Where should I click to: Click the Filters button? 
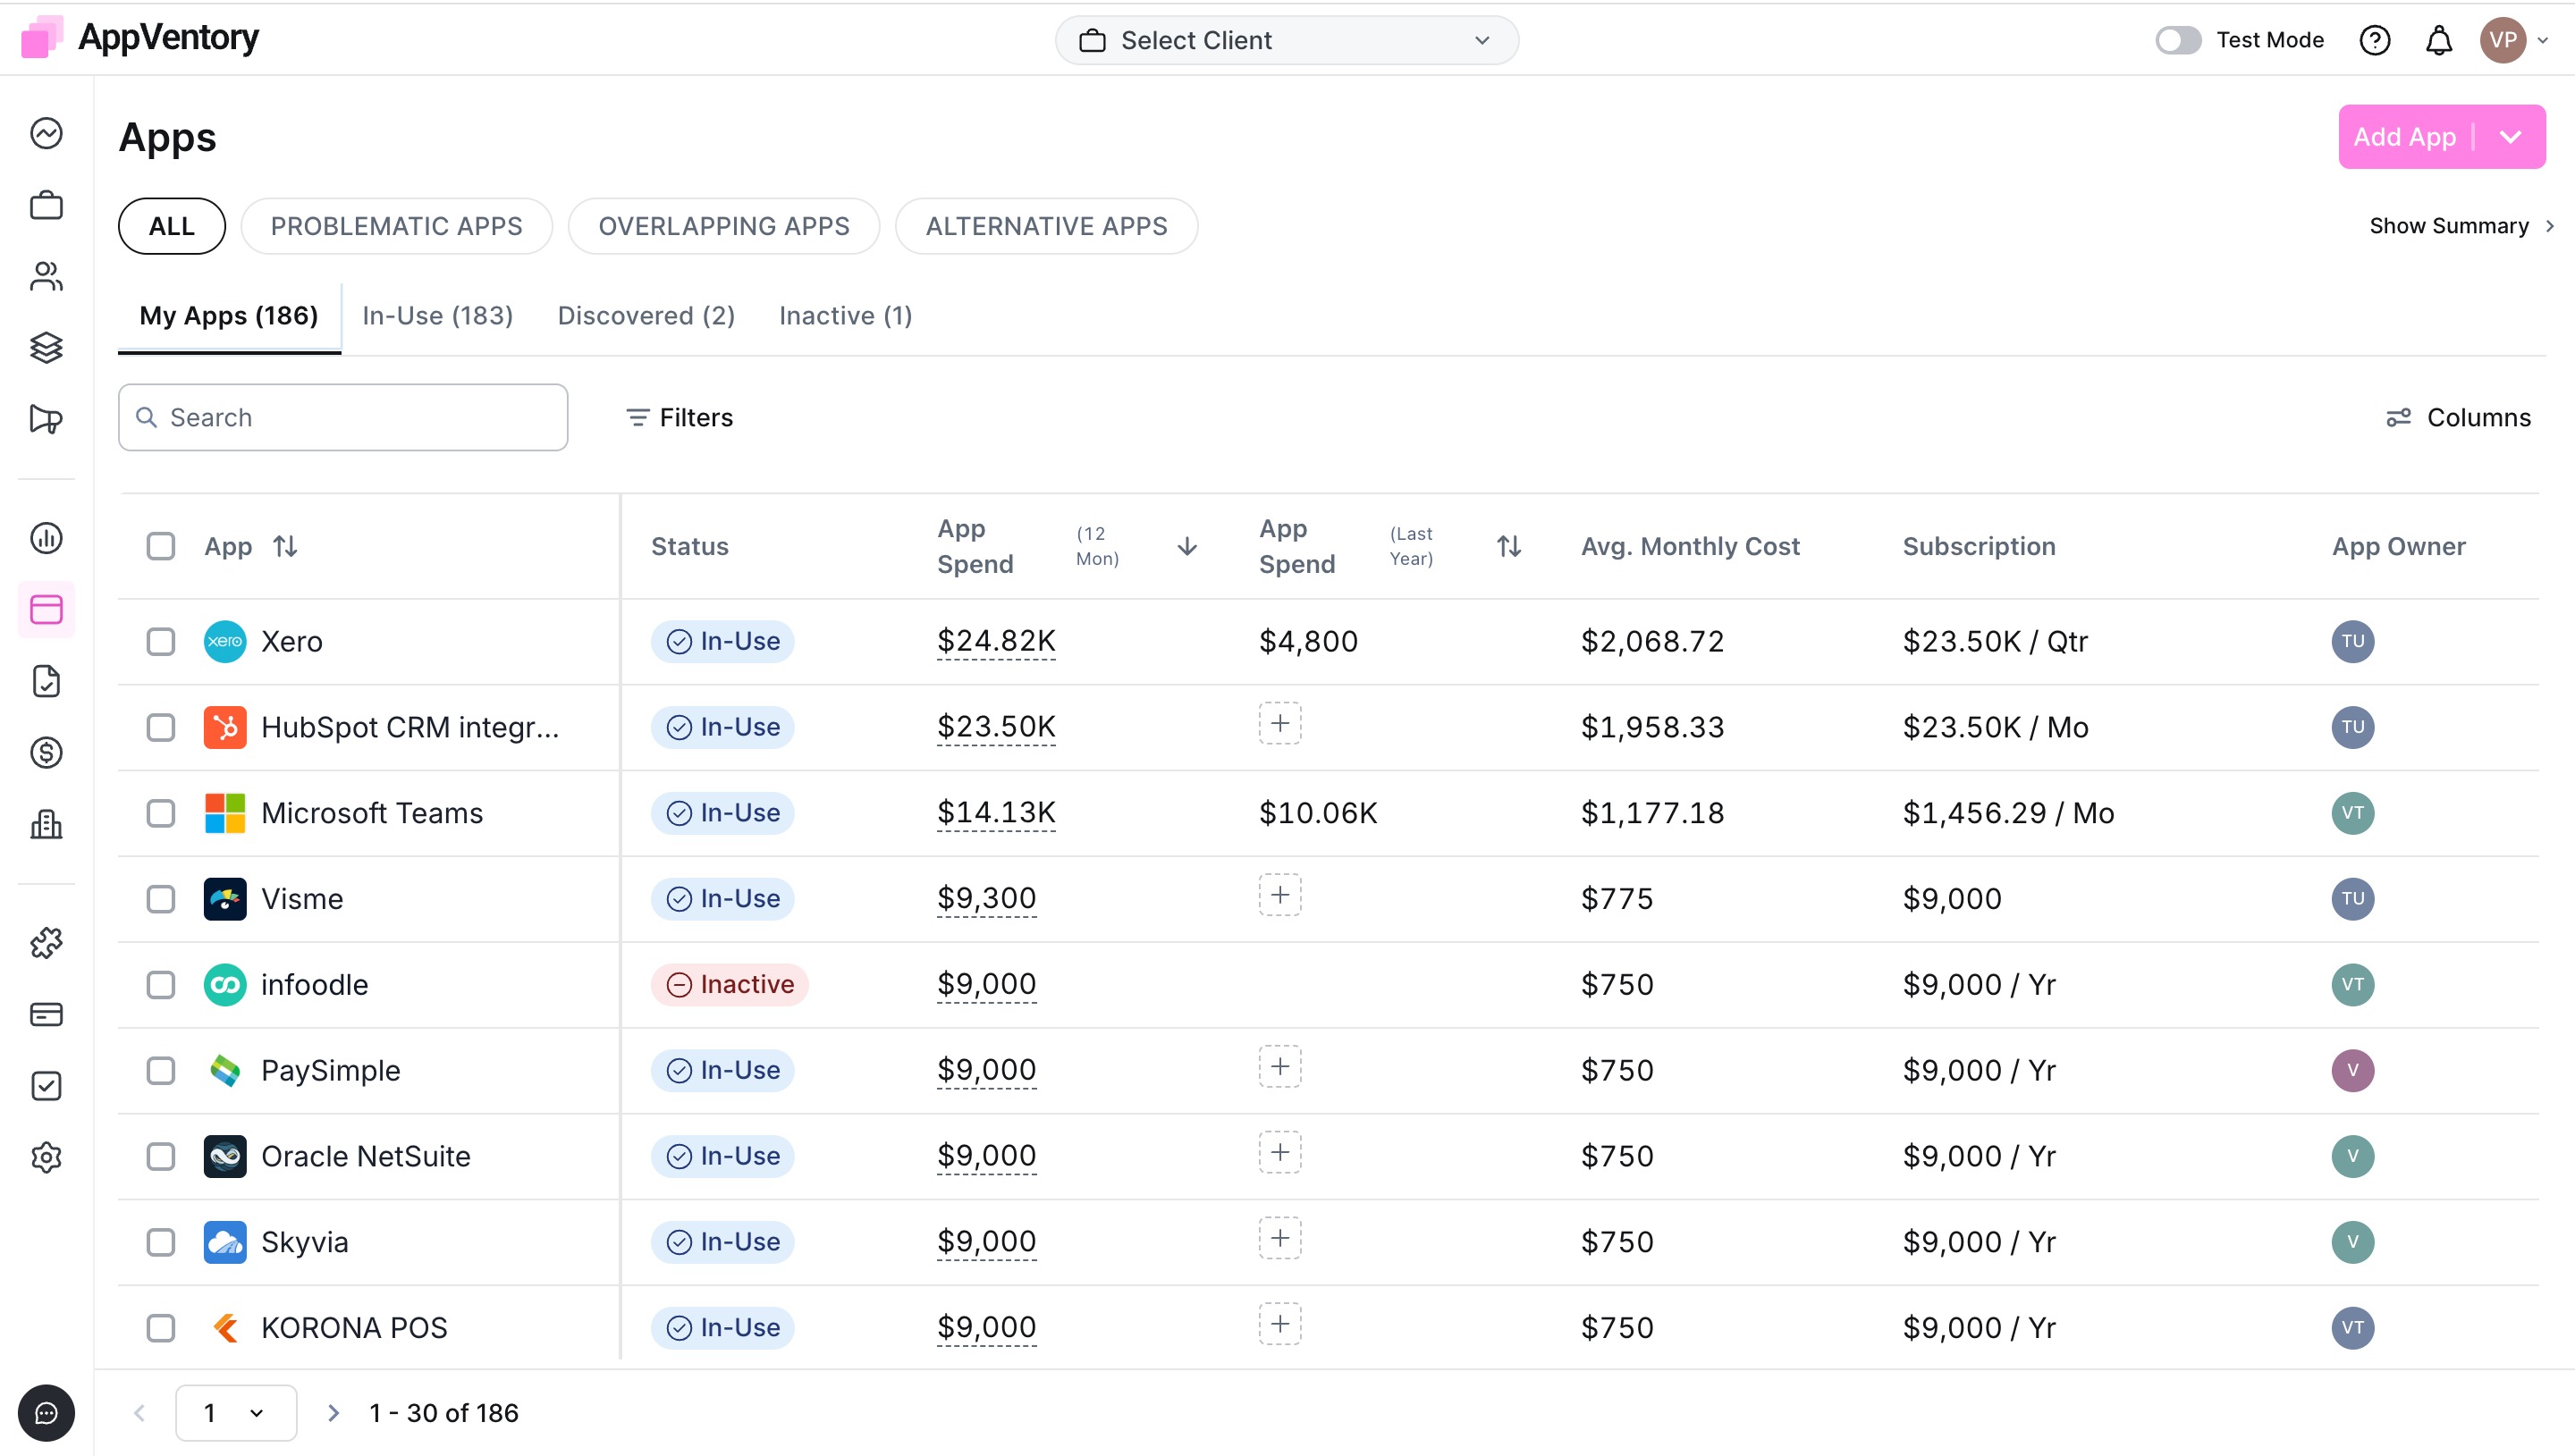679,417
